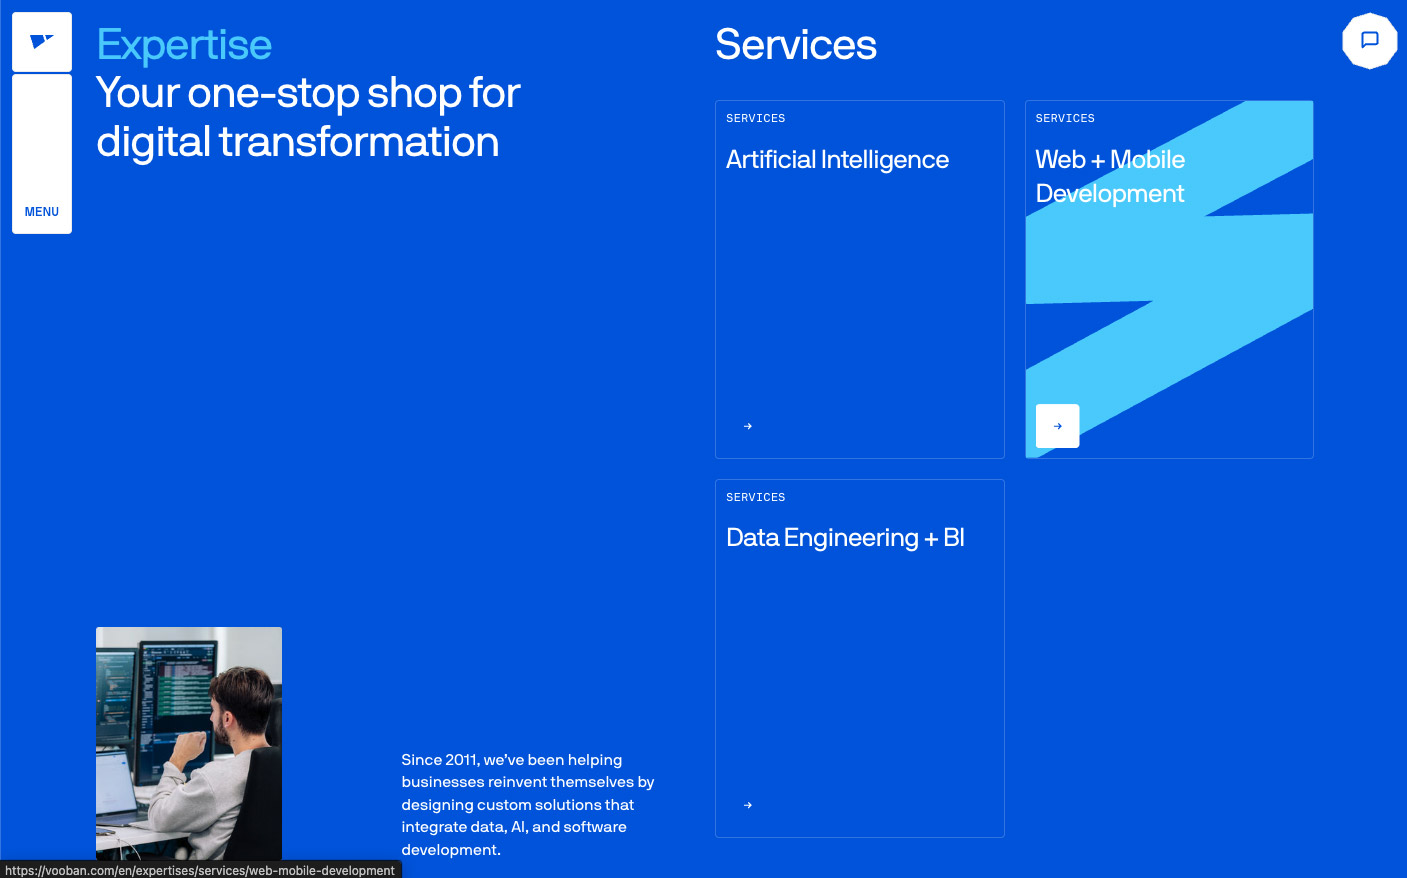The width and height of the screenshot is (1407, 878).
Task: Click the light blue Expertise heading
Action: pyautogui.click(x=184, y=45)
